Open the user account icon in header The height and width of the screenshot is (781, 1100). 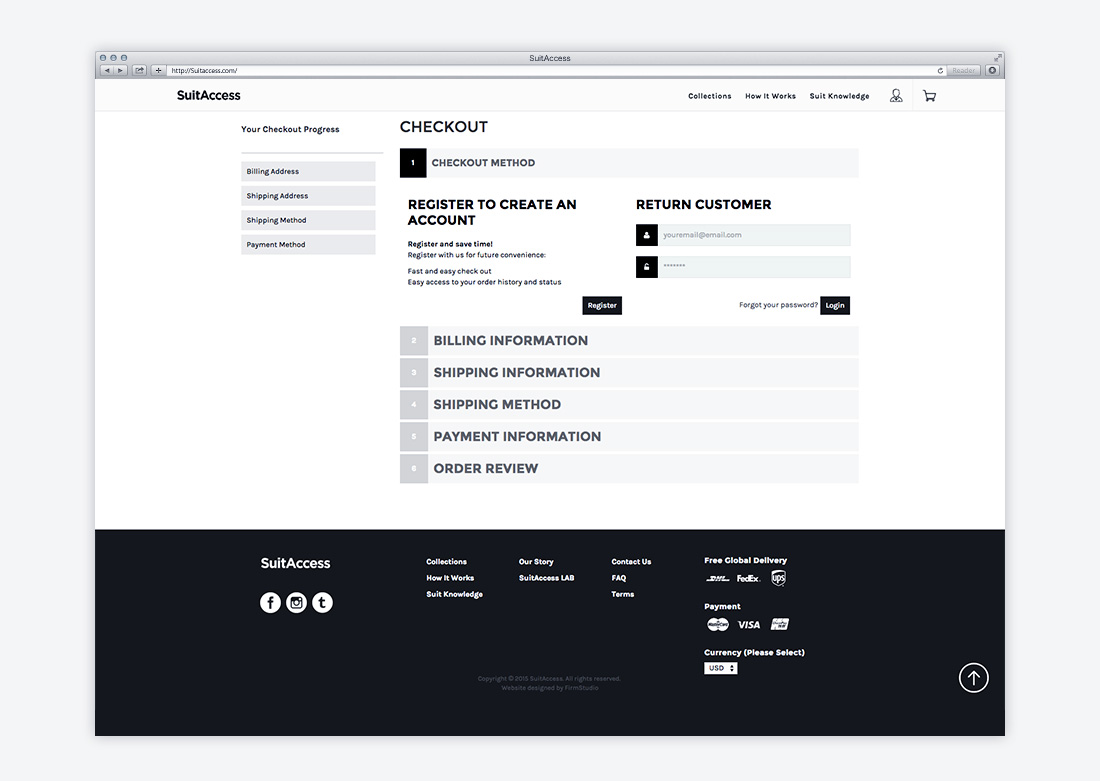[x=896, y=96]
